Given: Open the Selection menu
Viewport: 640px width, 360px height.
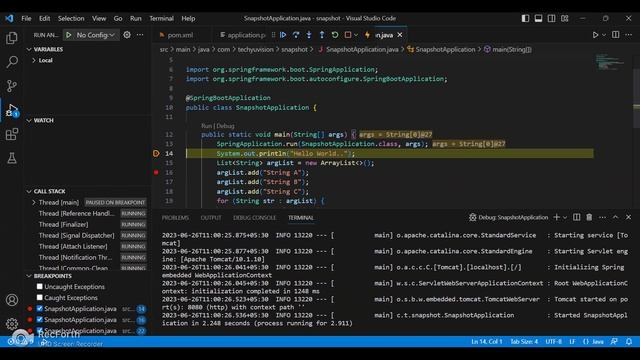Looking at the screenshot, I should (x=71, y=18).
